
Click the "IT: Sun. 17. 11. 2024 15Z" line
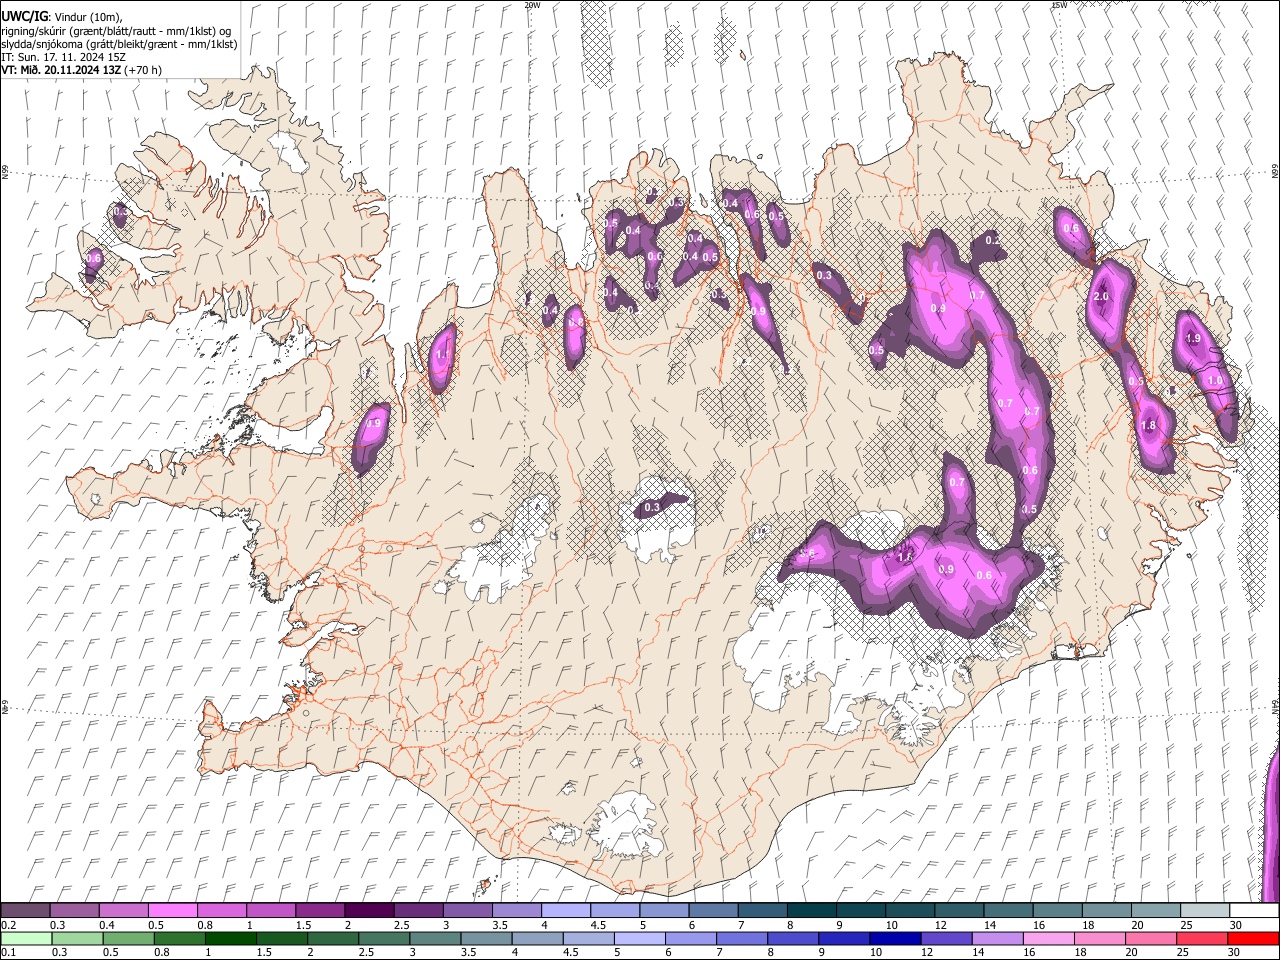pyautogui.click(x=63, y=57)
